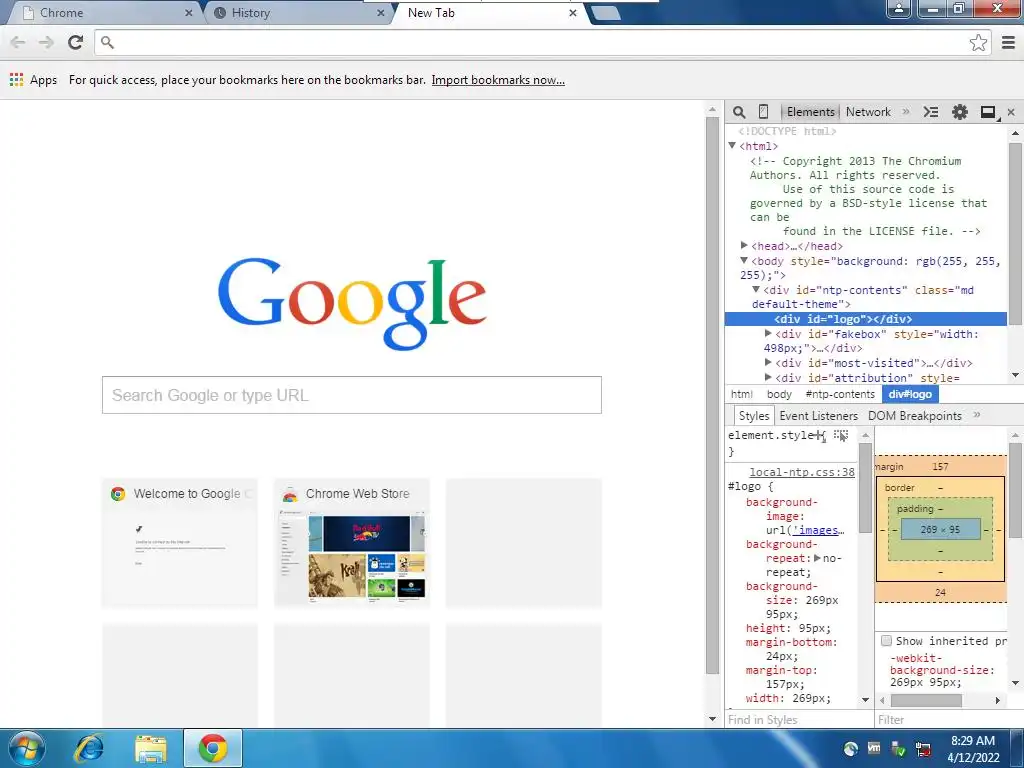
Task: Show the console drawer icon in DevTools
Action: point(931,112)
